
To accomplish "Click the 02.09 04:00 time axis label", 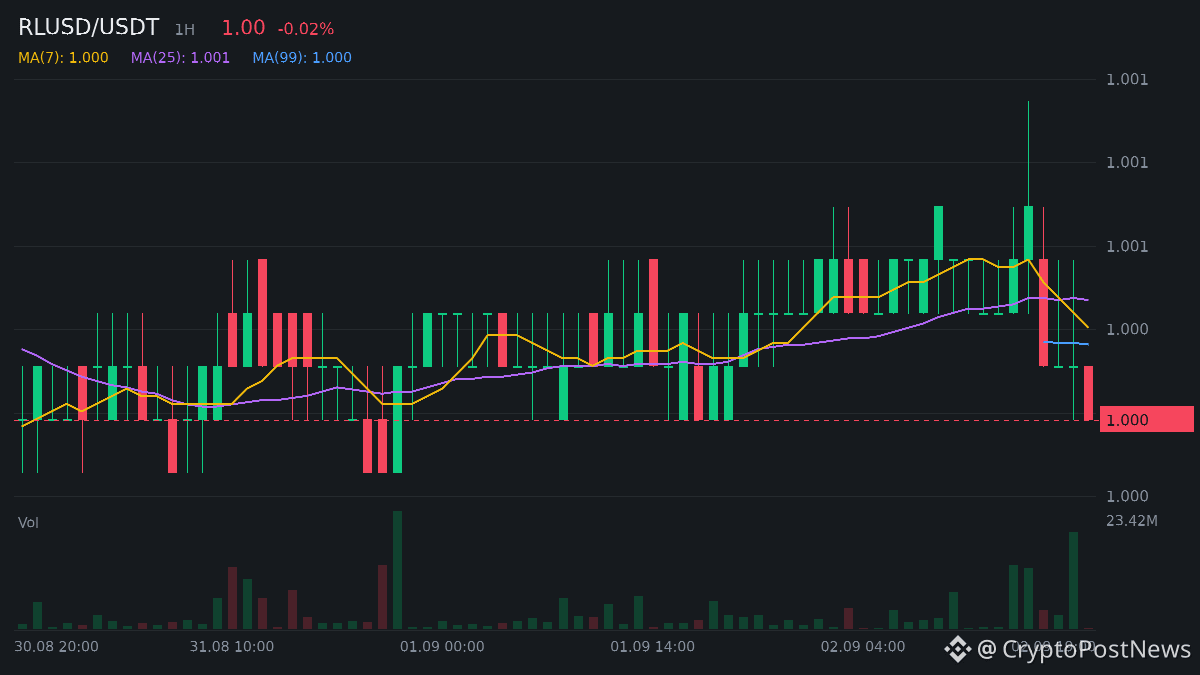I will click(863, 647).
